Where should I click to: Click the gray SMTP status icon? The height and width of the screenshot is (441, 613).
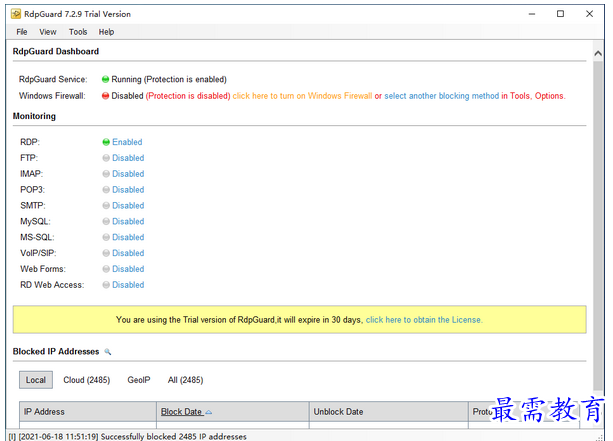click(x=106, y=206)
